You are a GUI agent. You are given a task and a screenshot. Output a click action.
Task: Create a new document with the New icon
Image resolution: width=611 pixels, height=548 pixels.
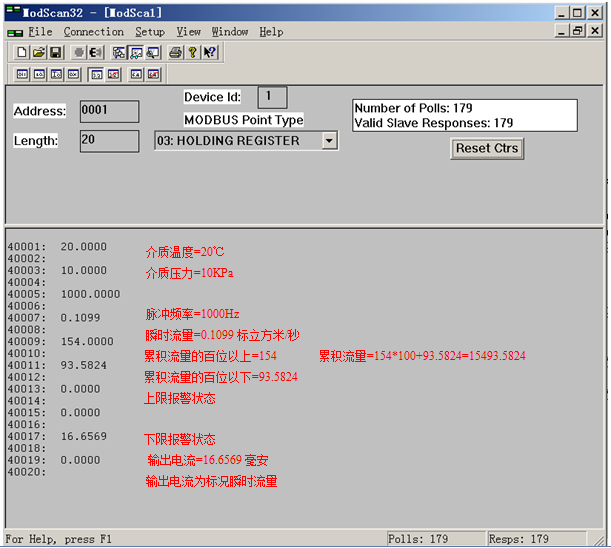pos(22,52)
